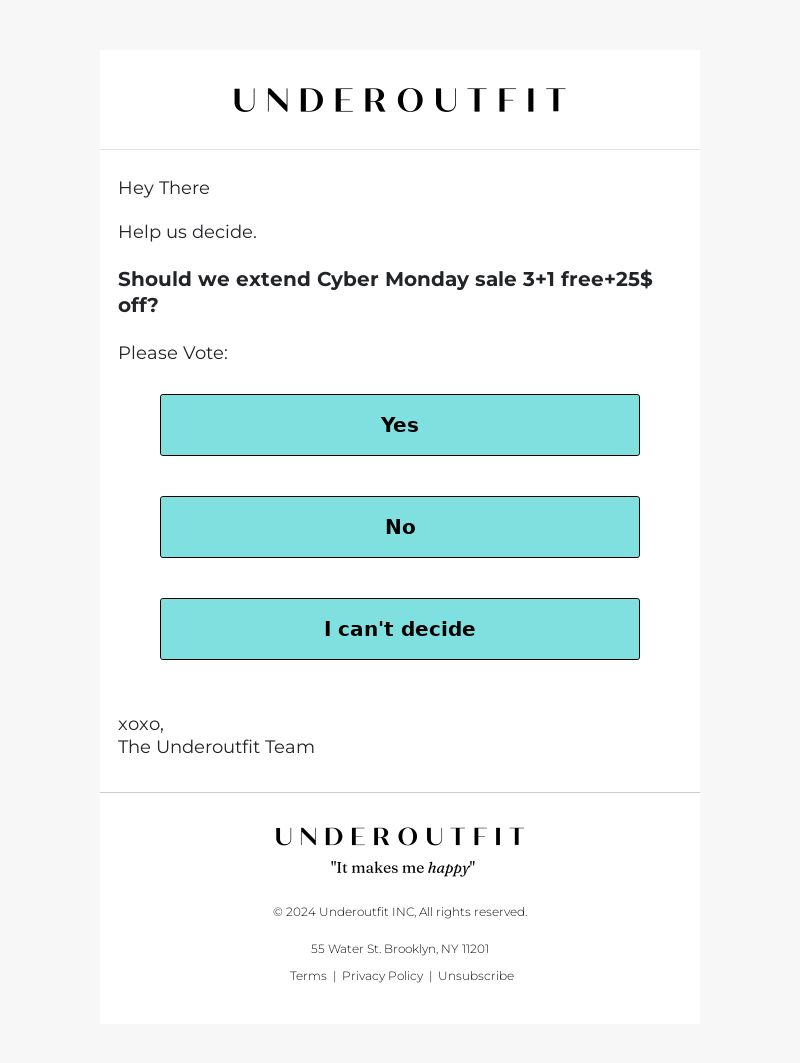Screen dimensions: 800x1063
Task: Vote Yes to extend the sale
Action: pyautogui.click(x=400, y=425)
